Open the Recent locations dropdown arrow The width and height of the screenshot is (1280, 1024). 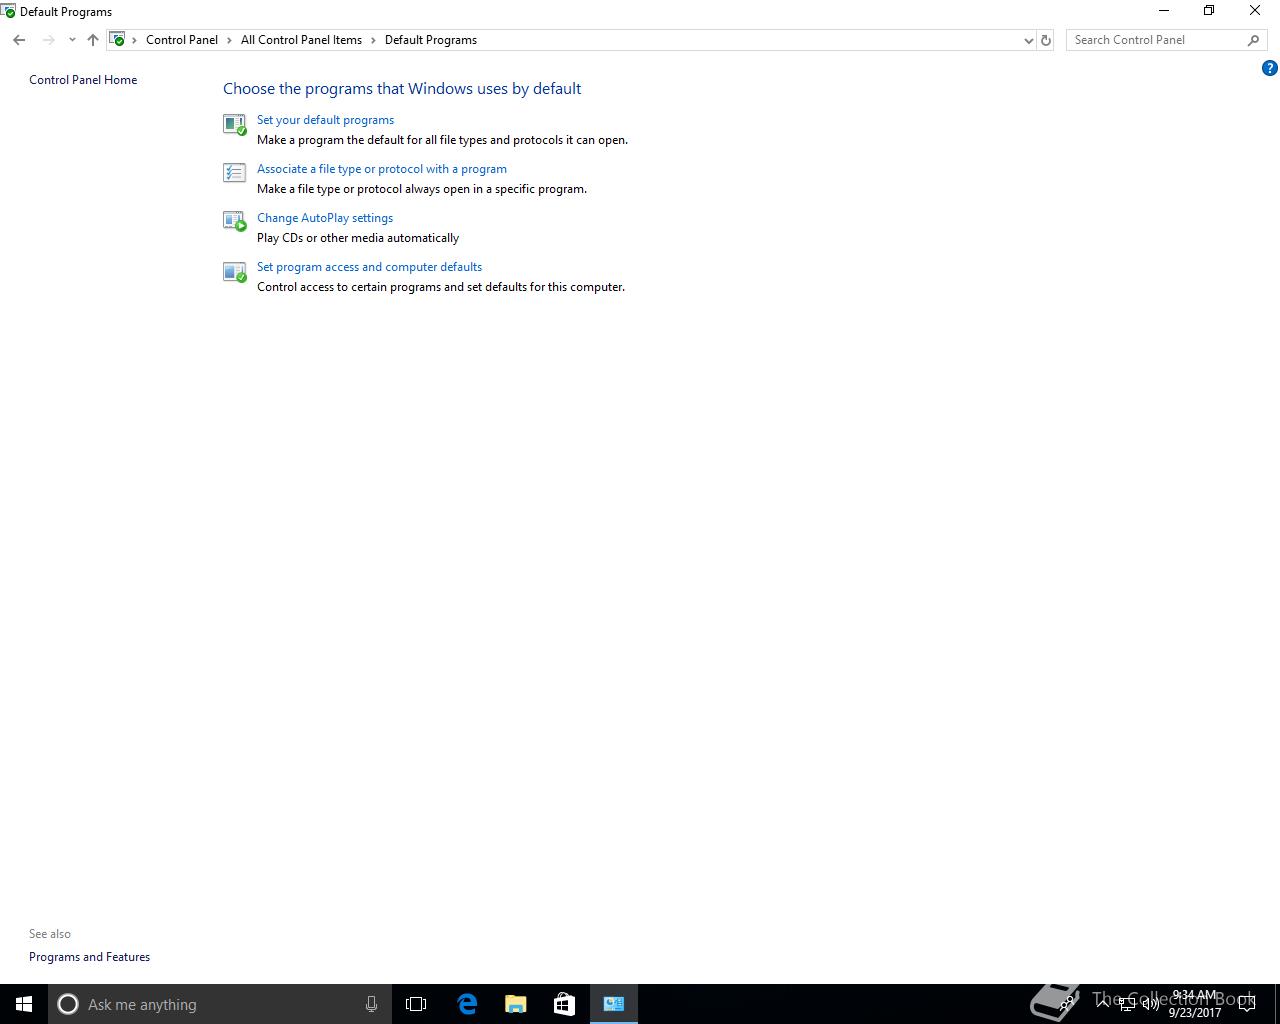(72, 40)
